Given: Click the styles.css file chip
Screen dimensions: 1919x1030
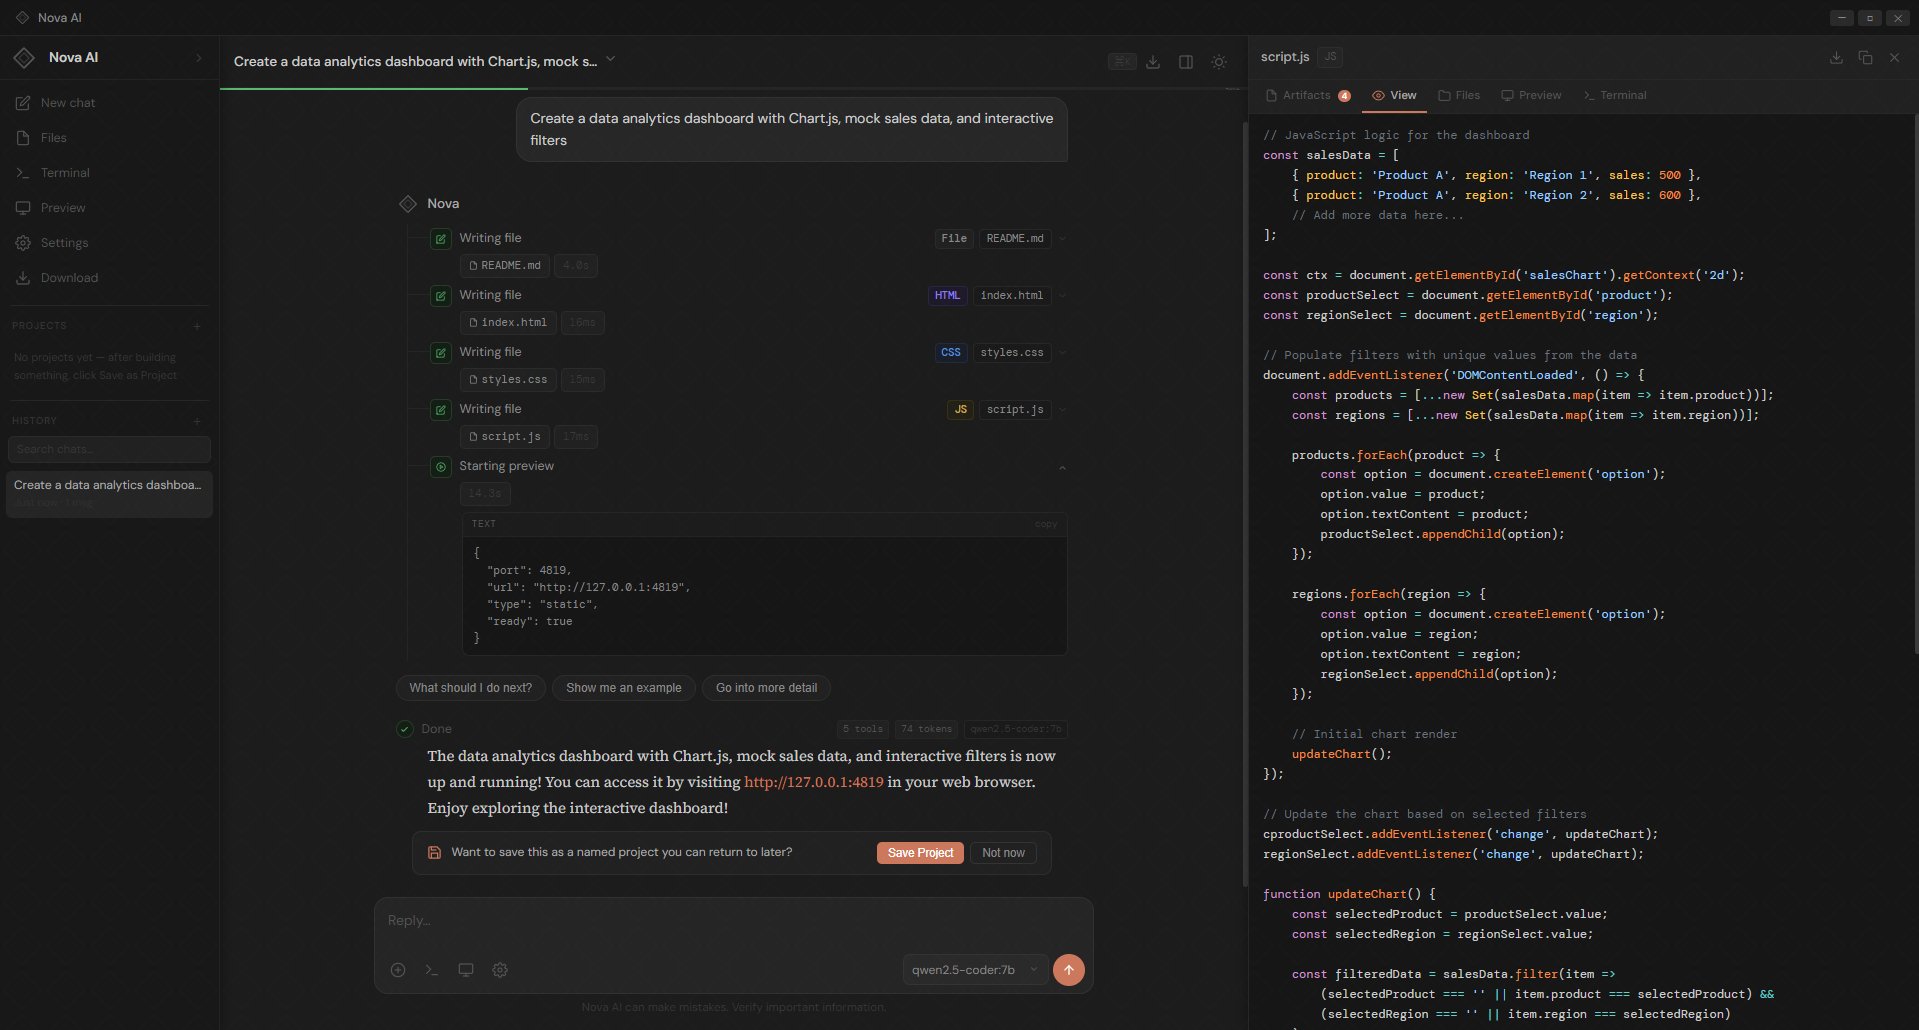Looking at the screenshot, I should tap(508, 380).
